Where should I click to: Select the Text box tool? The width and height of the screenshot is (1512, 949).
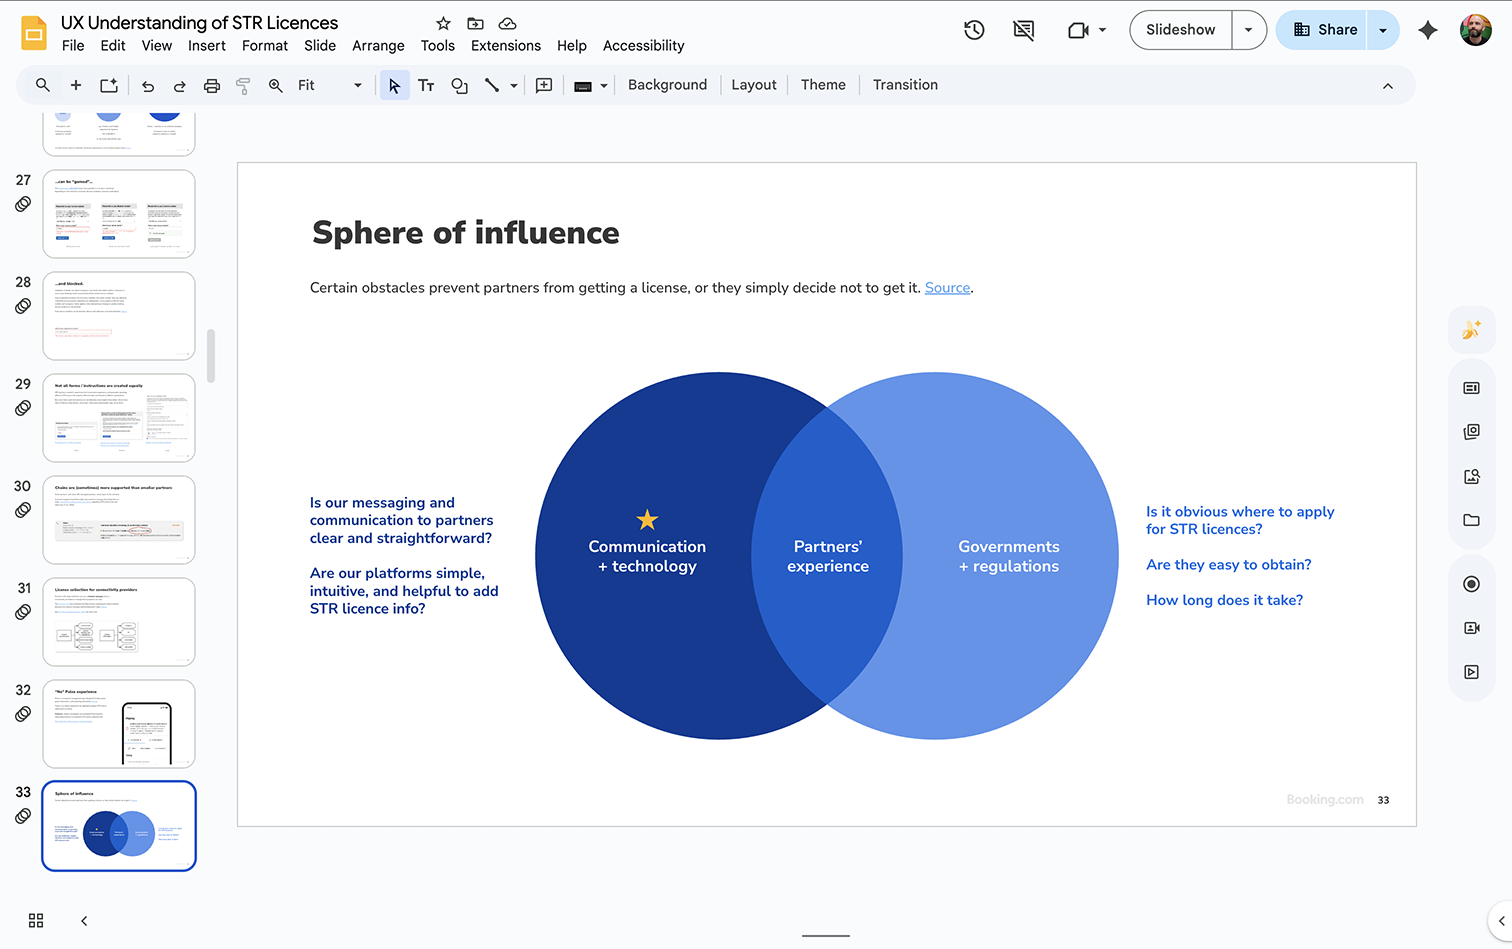point(426,85)
